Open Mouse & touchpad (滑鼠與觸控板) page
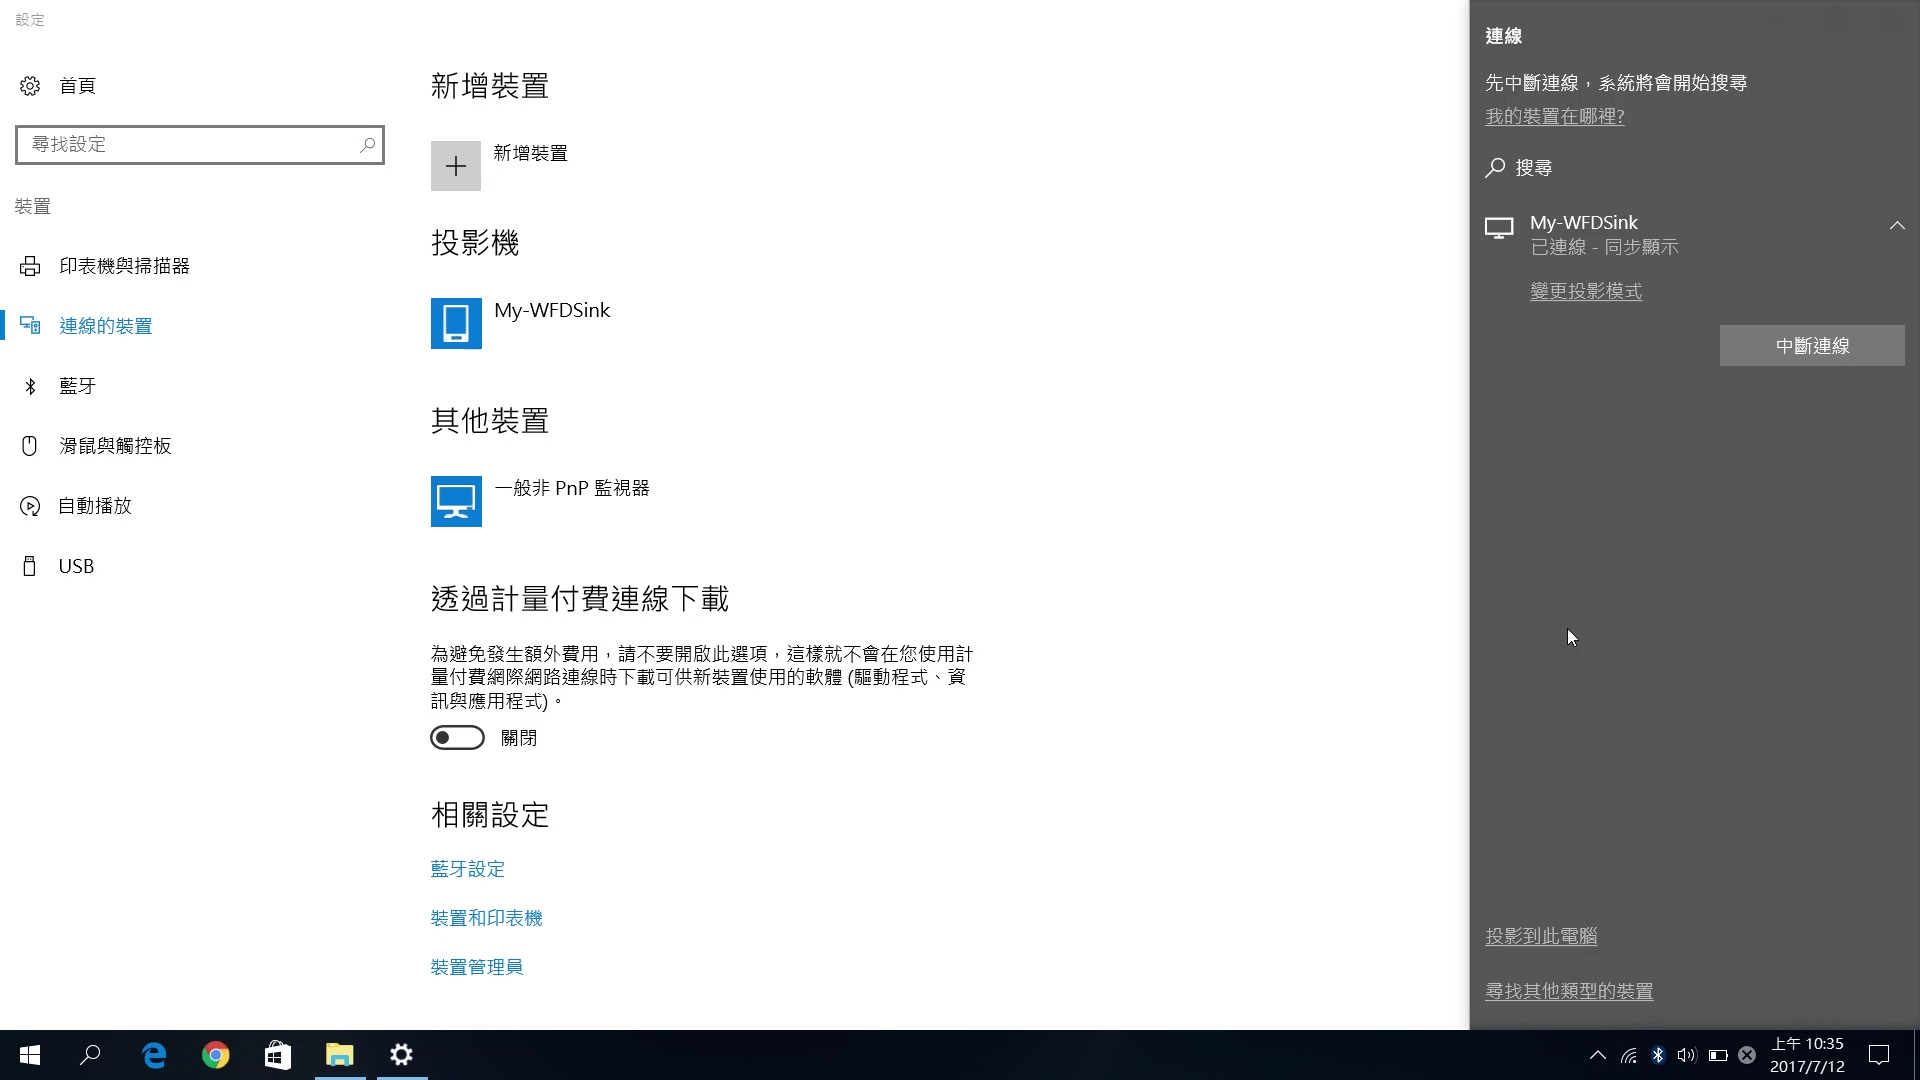The width and height of the screenshot is (1920, 1080). click(x=115, y=446)
